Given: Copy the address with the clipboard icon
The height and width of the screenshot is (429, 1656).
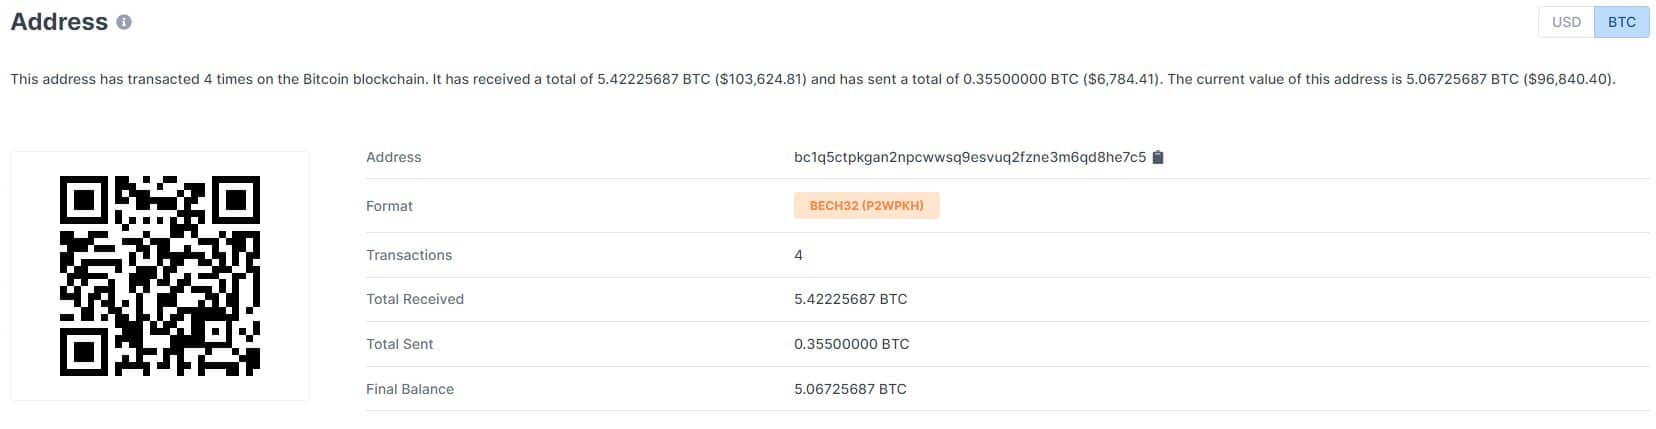Looking at the screenshot, I should (x=1158, y=157).
